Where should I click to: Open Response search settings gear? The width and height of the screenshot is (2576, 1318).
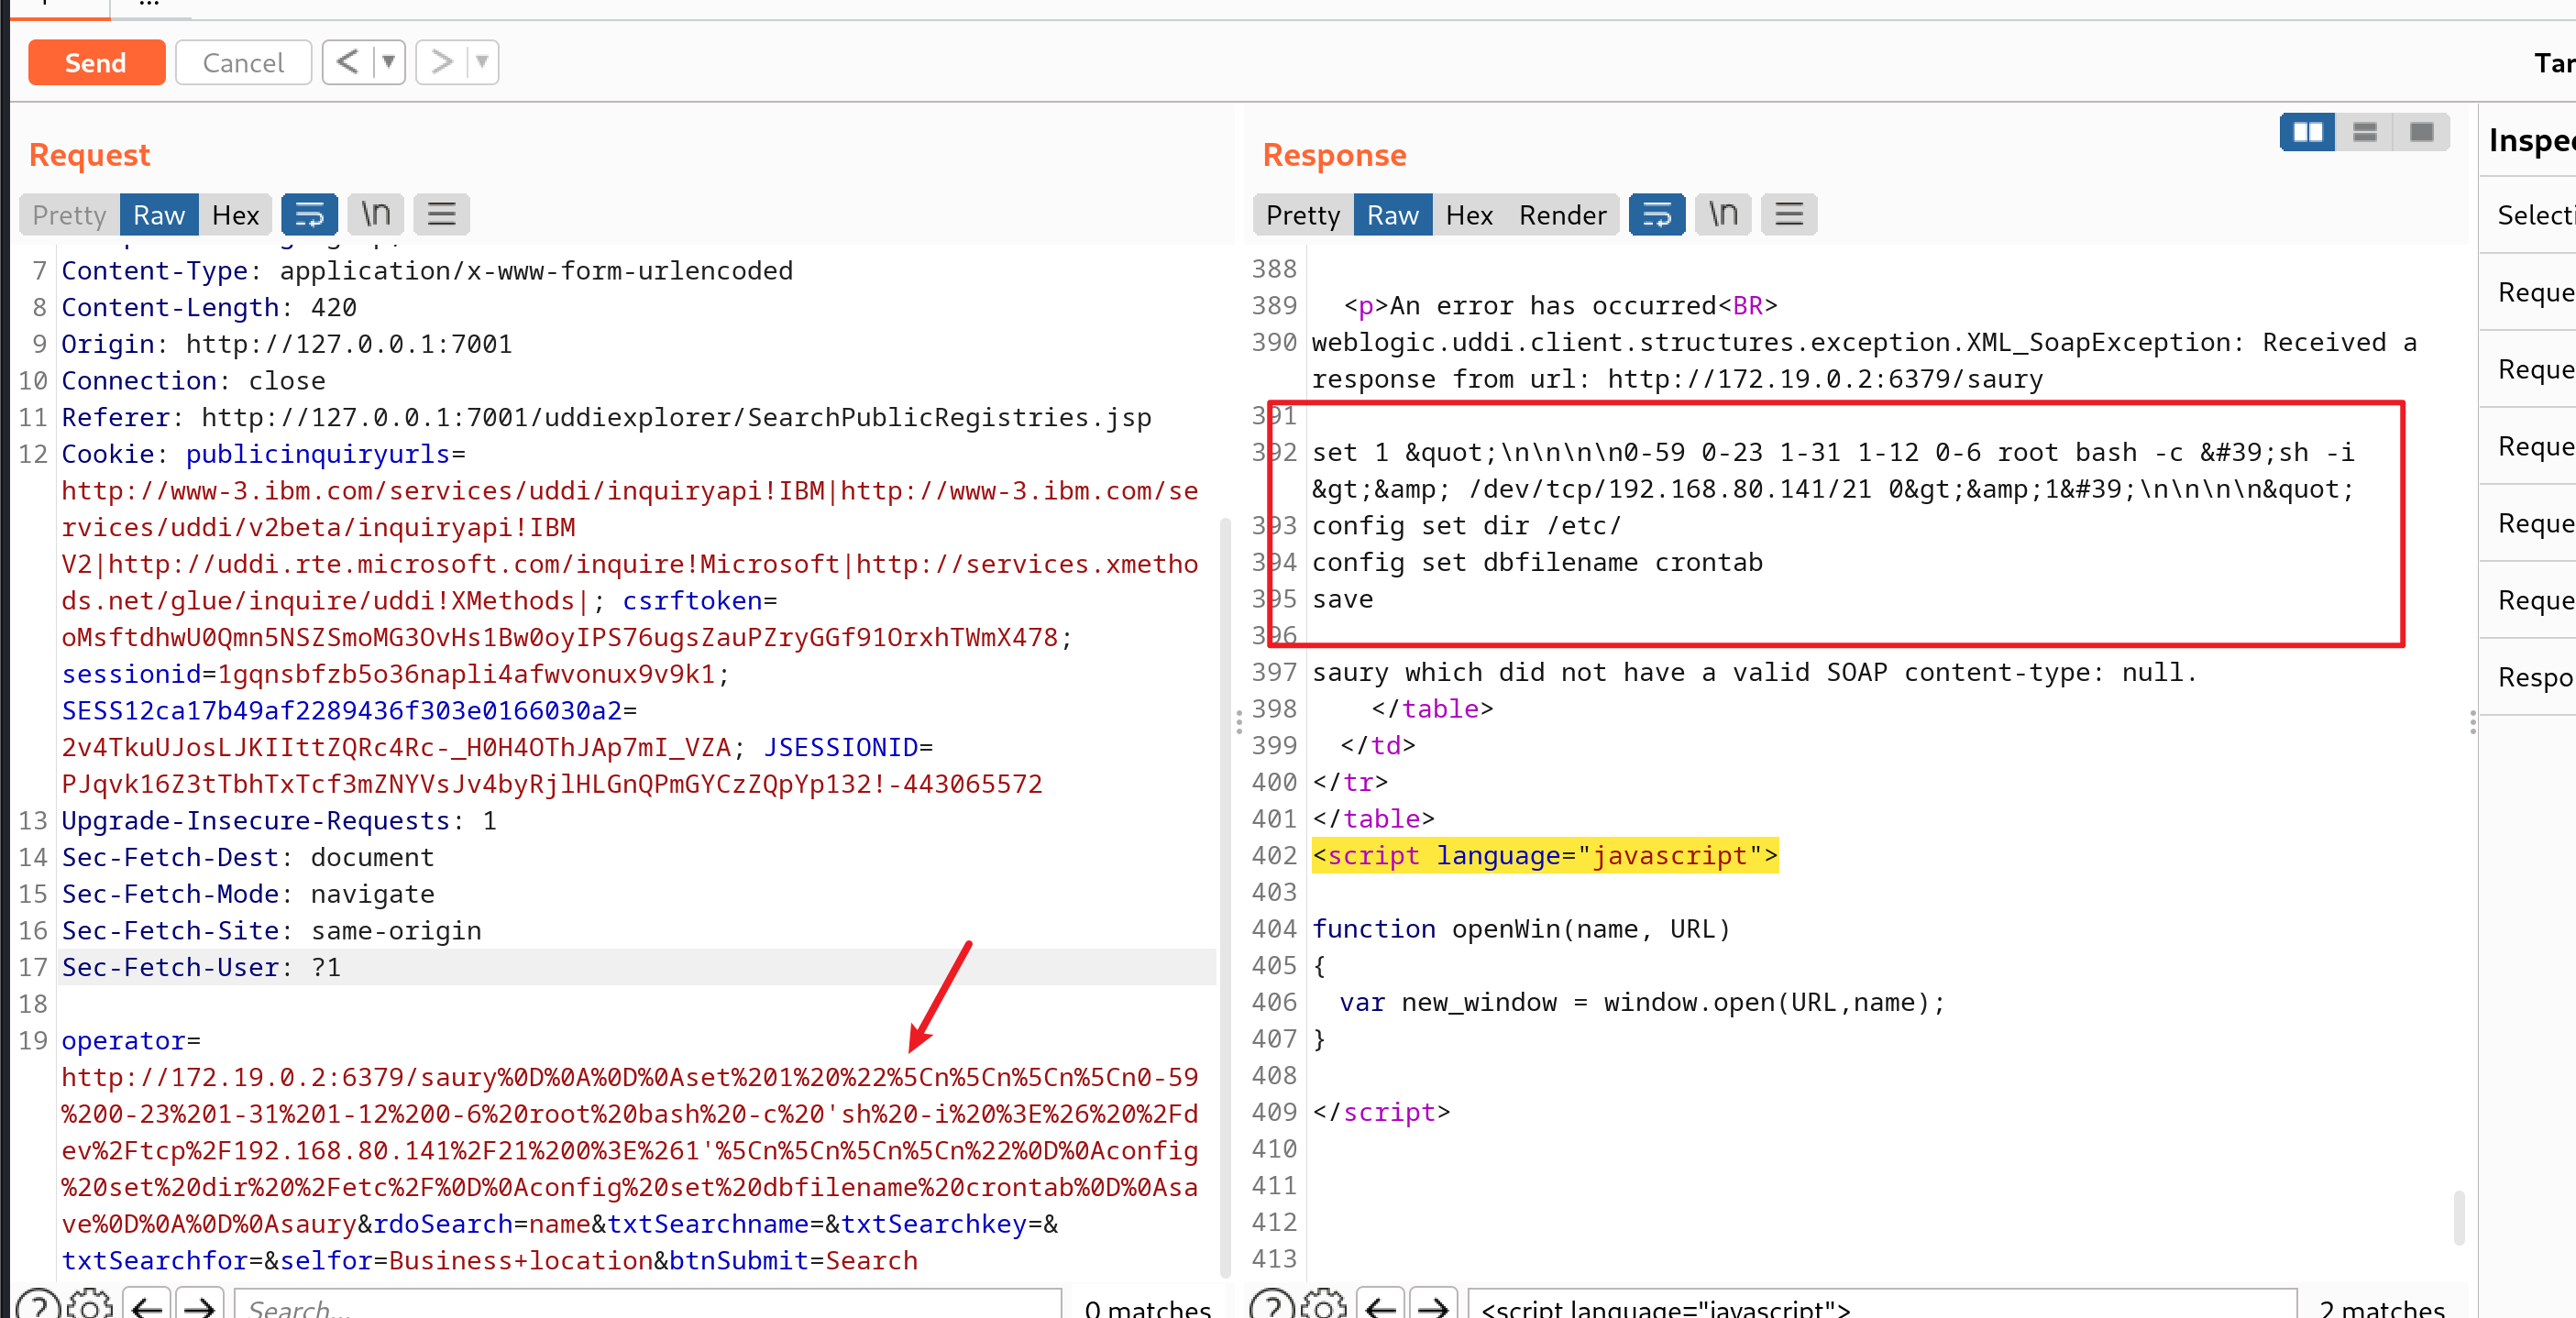[1325, 1305]
